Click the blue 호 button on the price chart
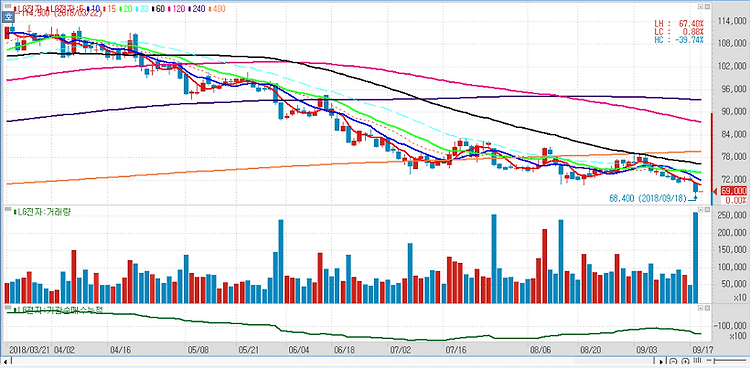Screen dimensions: 750x368 coord(8,17)
